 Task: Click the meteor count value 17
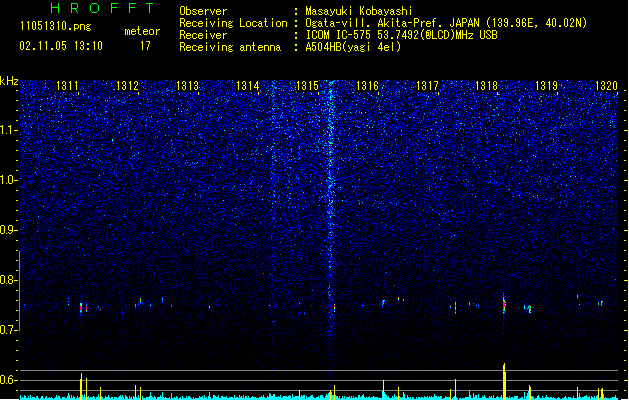pos(145,46)
